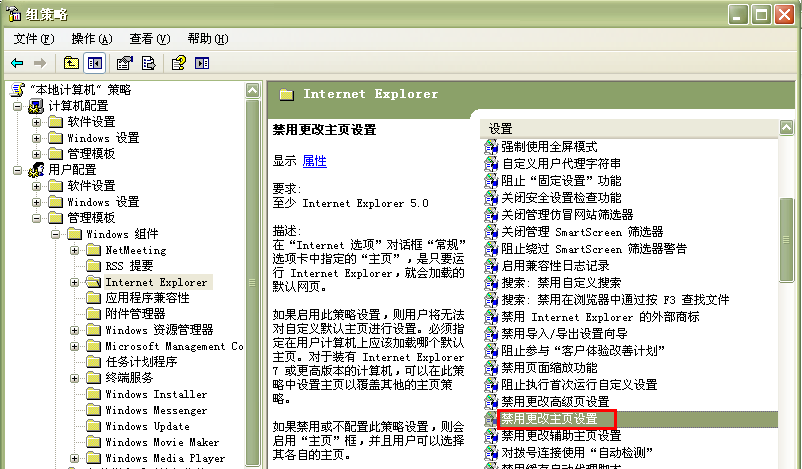Collapse the 计算机配置 tree node
Image resolution: width=802 pixels, height=469 pixels.
pos(17,106)
